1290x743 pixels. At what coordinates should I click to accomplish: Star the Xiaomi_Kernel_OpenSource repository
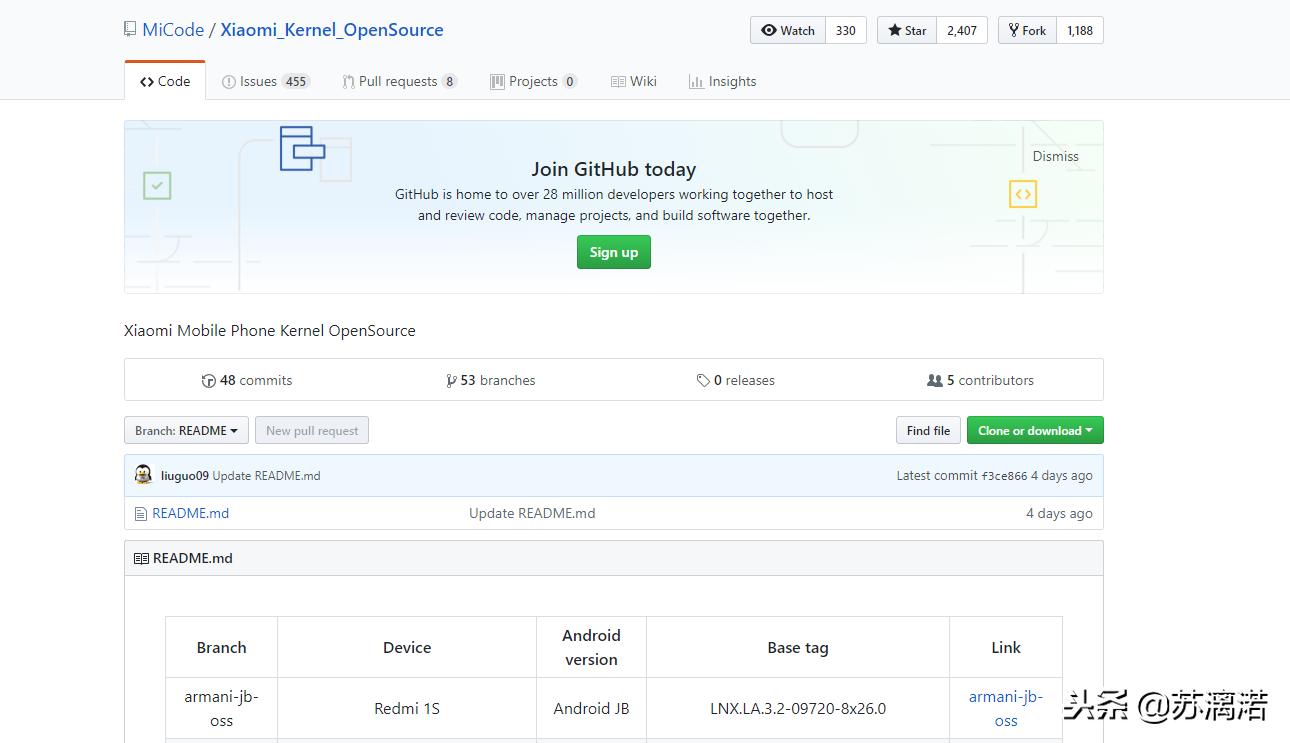click(x=907, y=30)
